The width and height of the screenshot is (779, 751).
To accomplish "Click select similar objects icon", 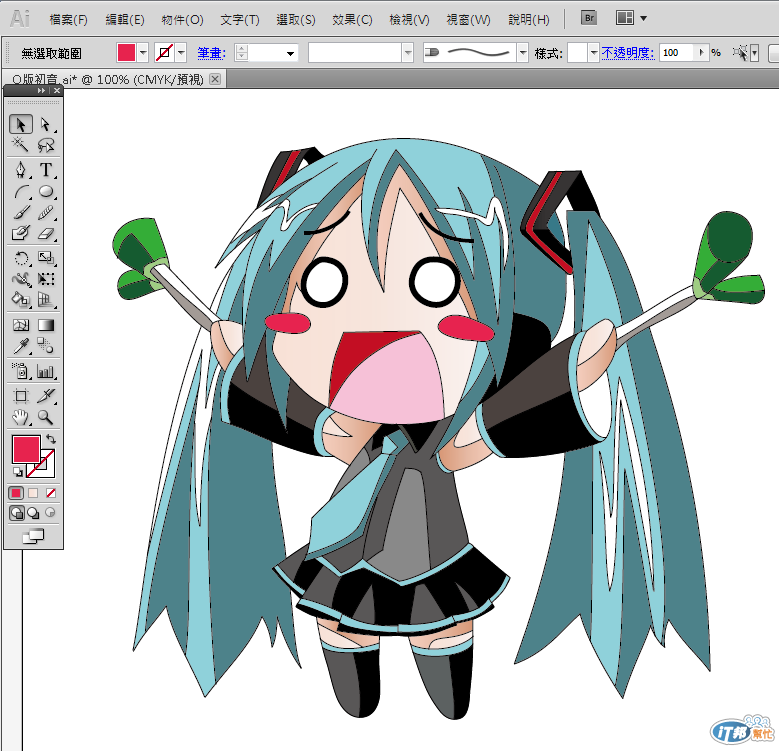I will (x=740, y=53).
